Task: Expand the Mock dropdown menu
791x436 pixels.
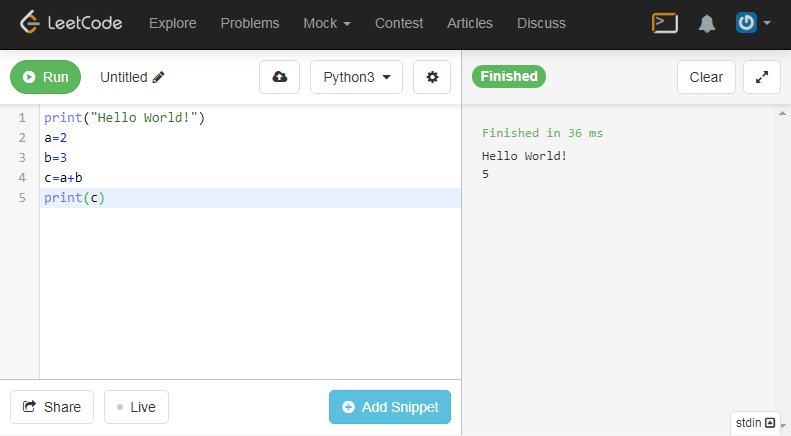Action: click(x=327, y=23)
